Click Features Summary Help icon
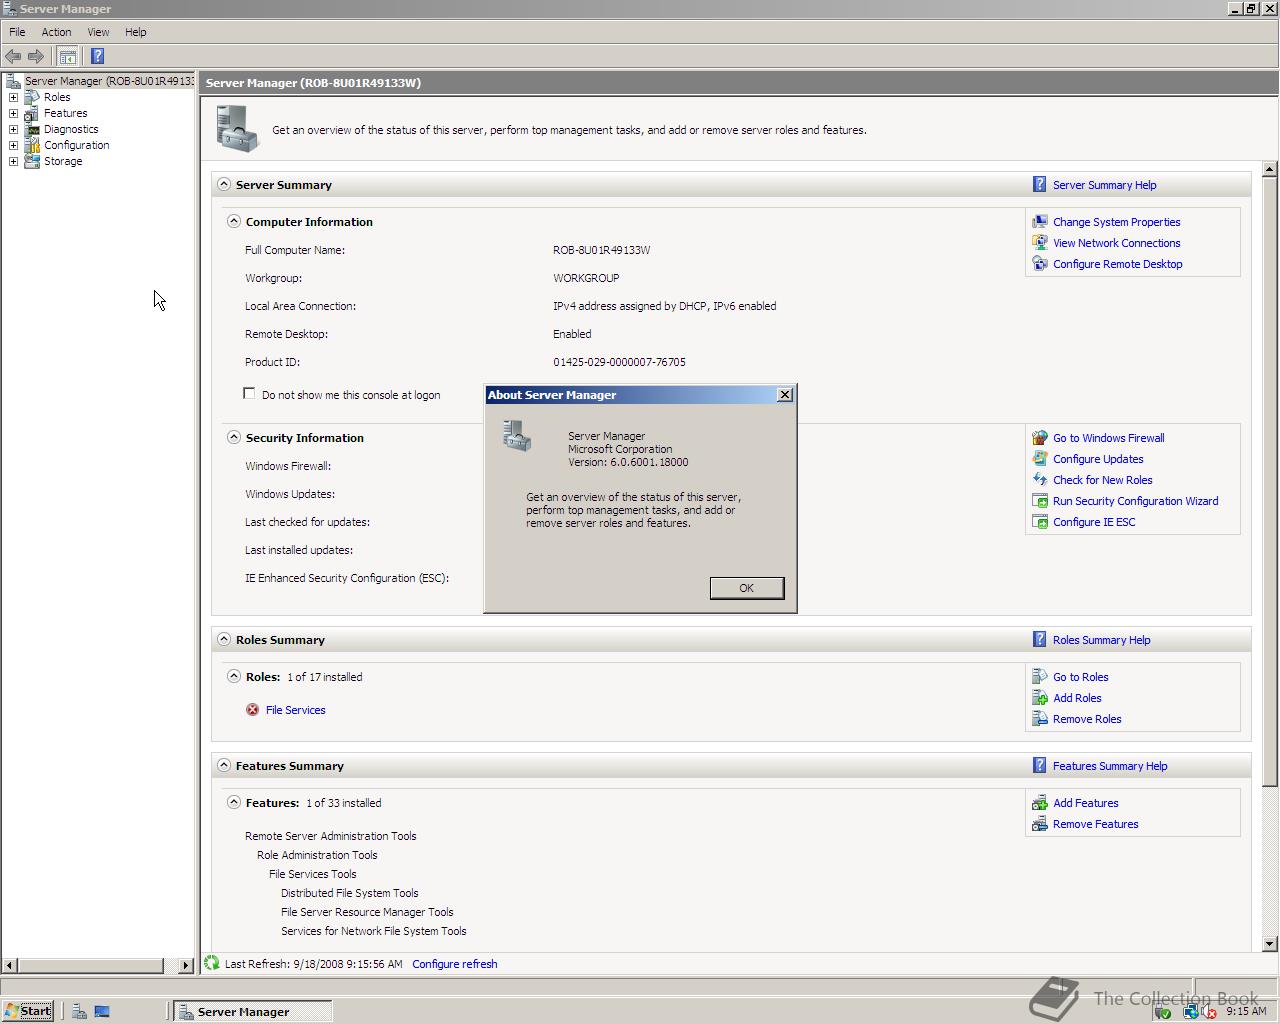This screenshot has width=1280, height=1024. [1040, 765]
